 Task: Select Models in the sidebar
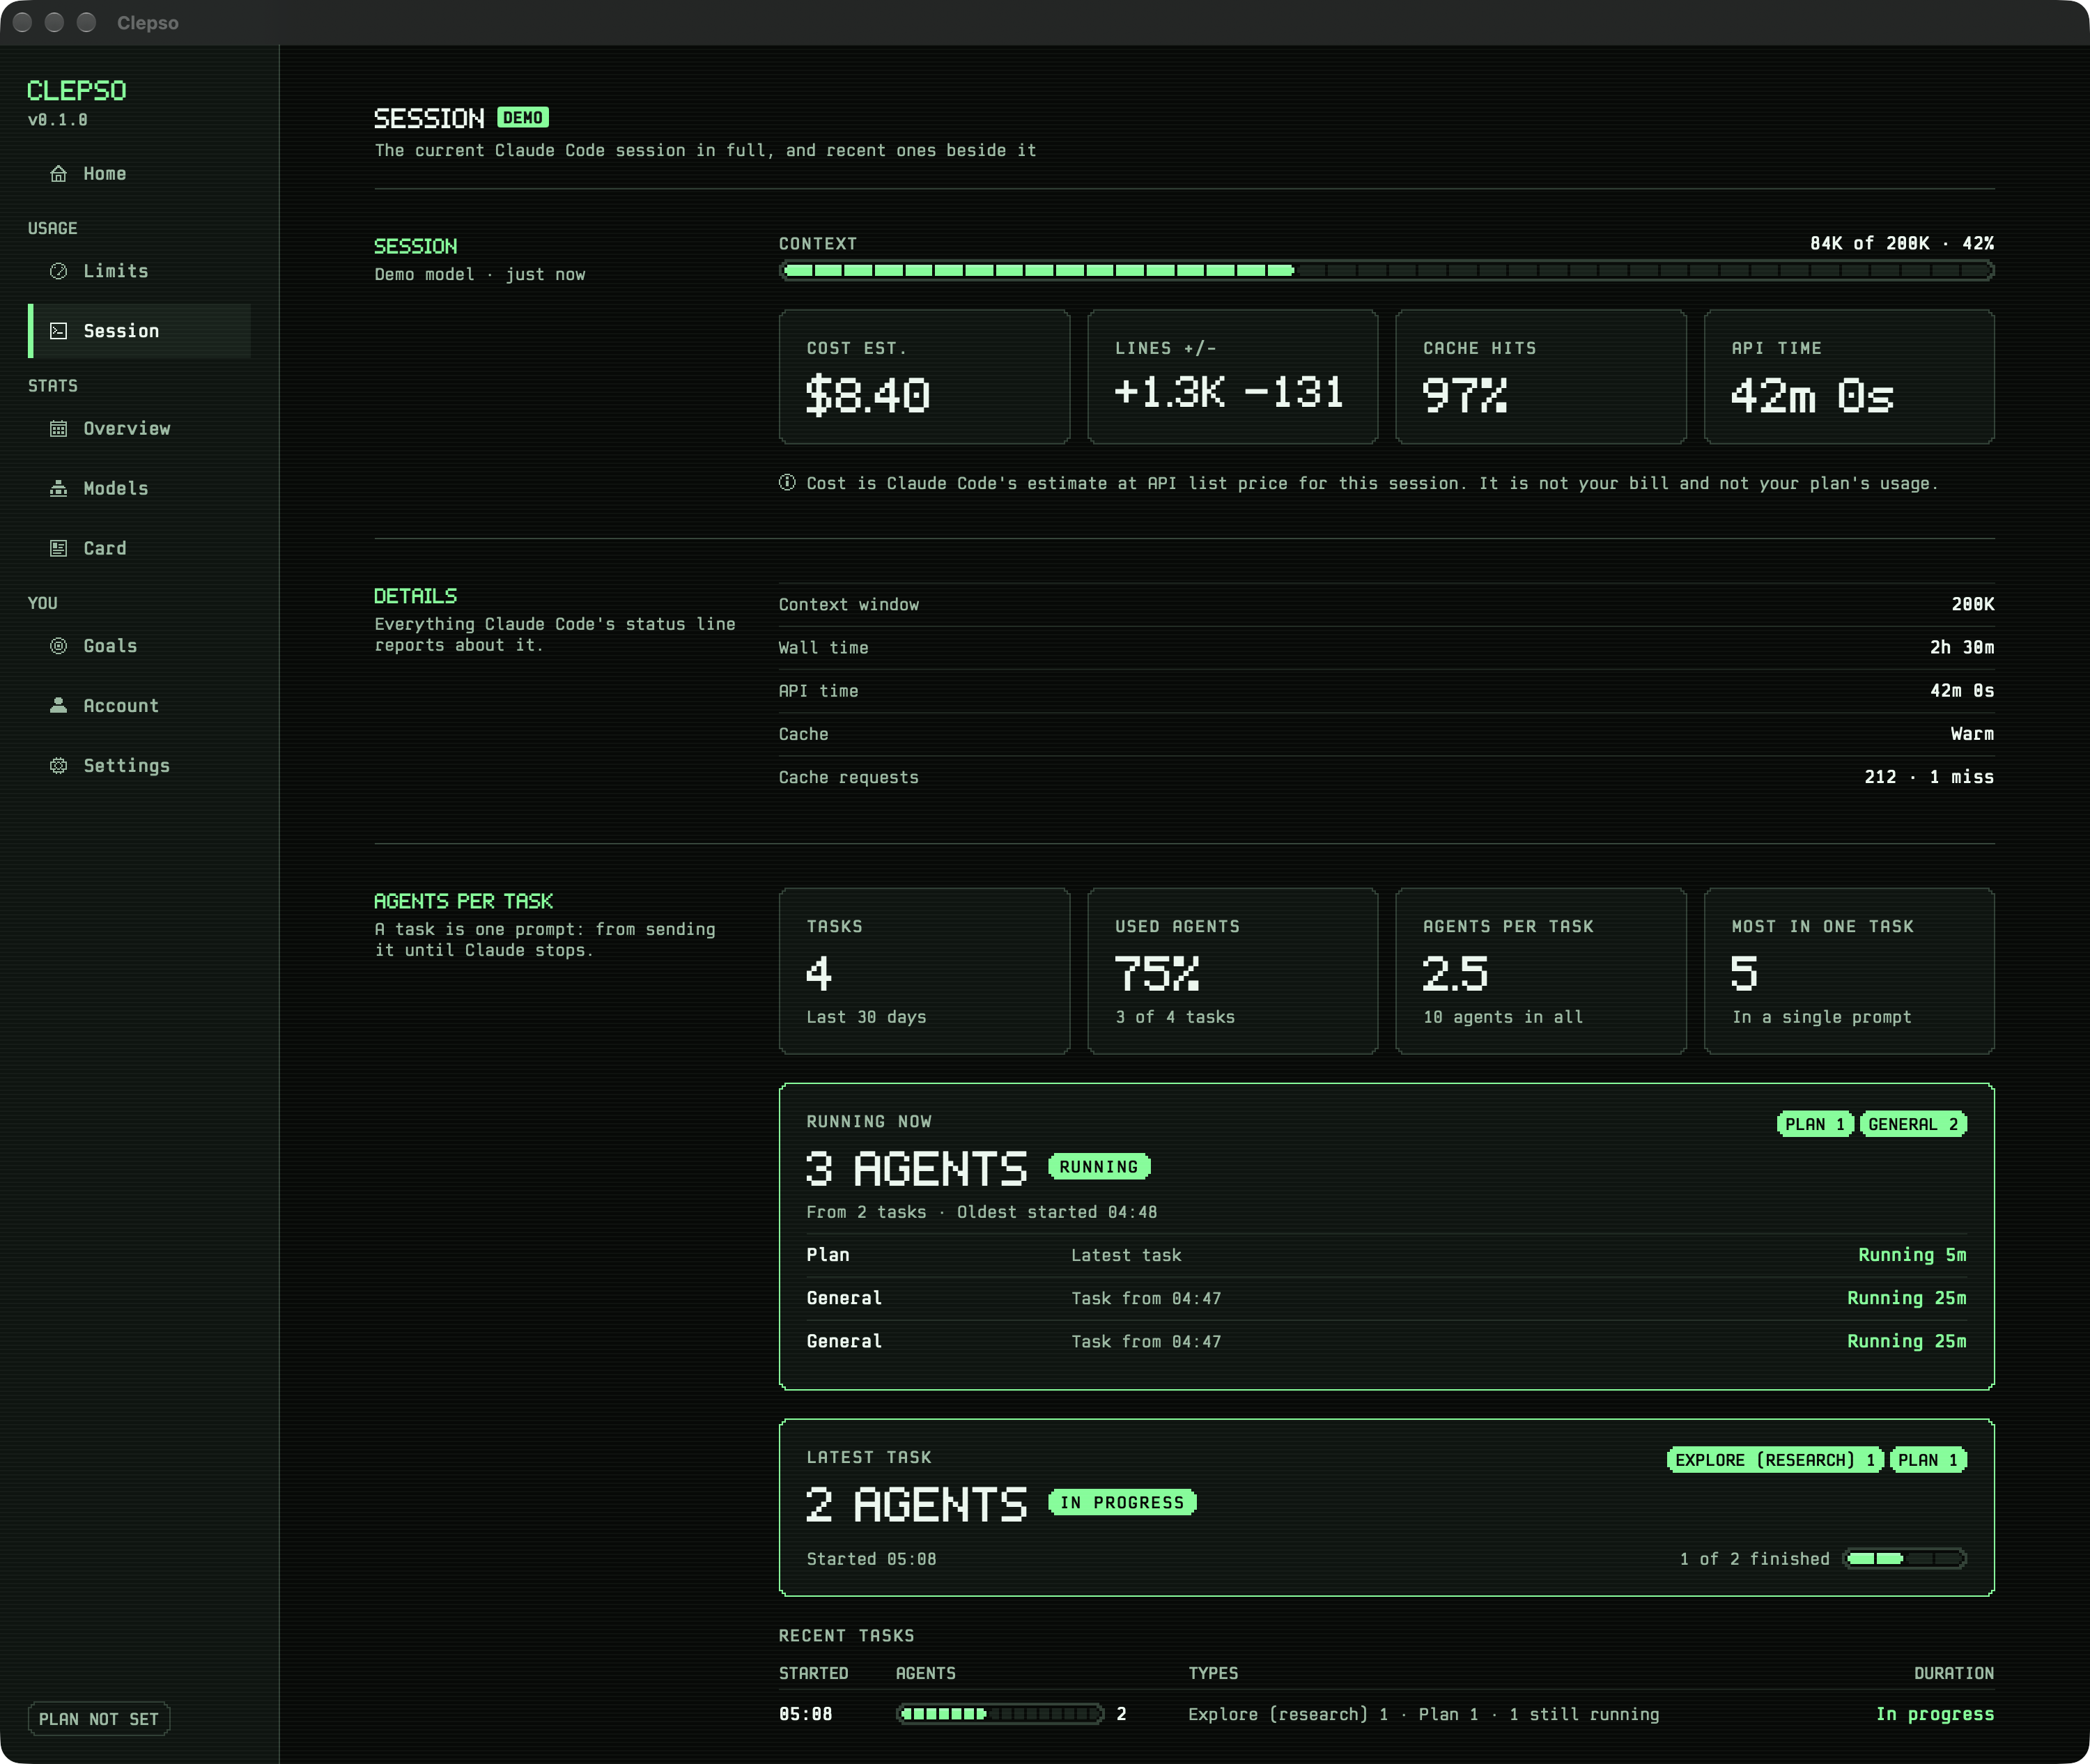(116, 489)
